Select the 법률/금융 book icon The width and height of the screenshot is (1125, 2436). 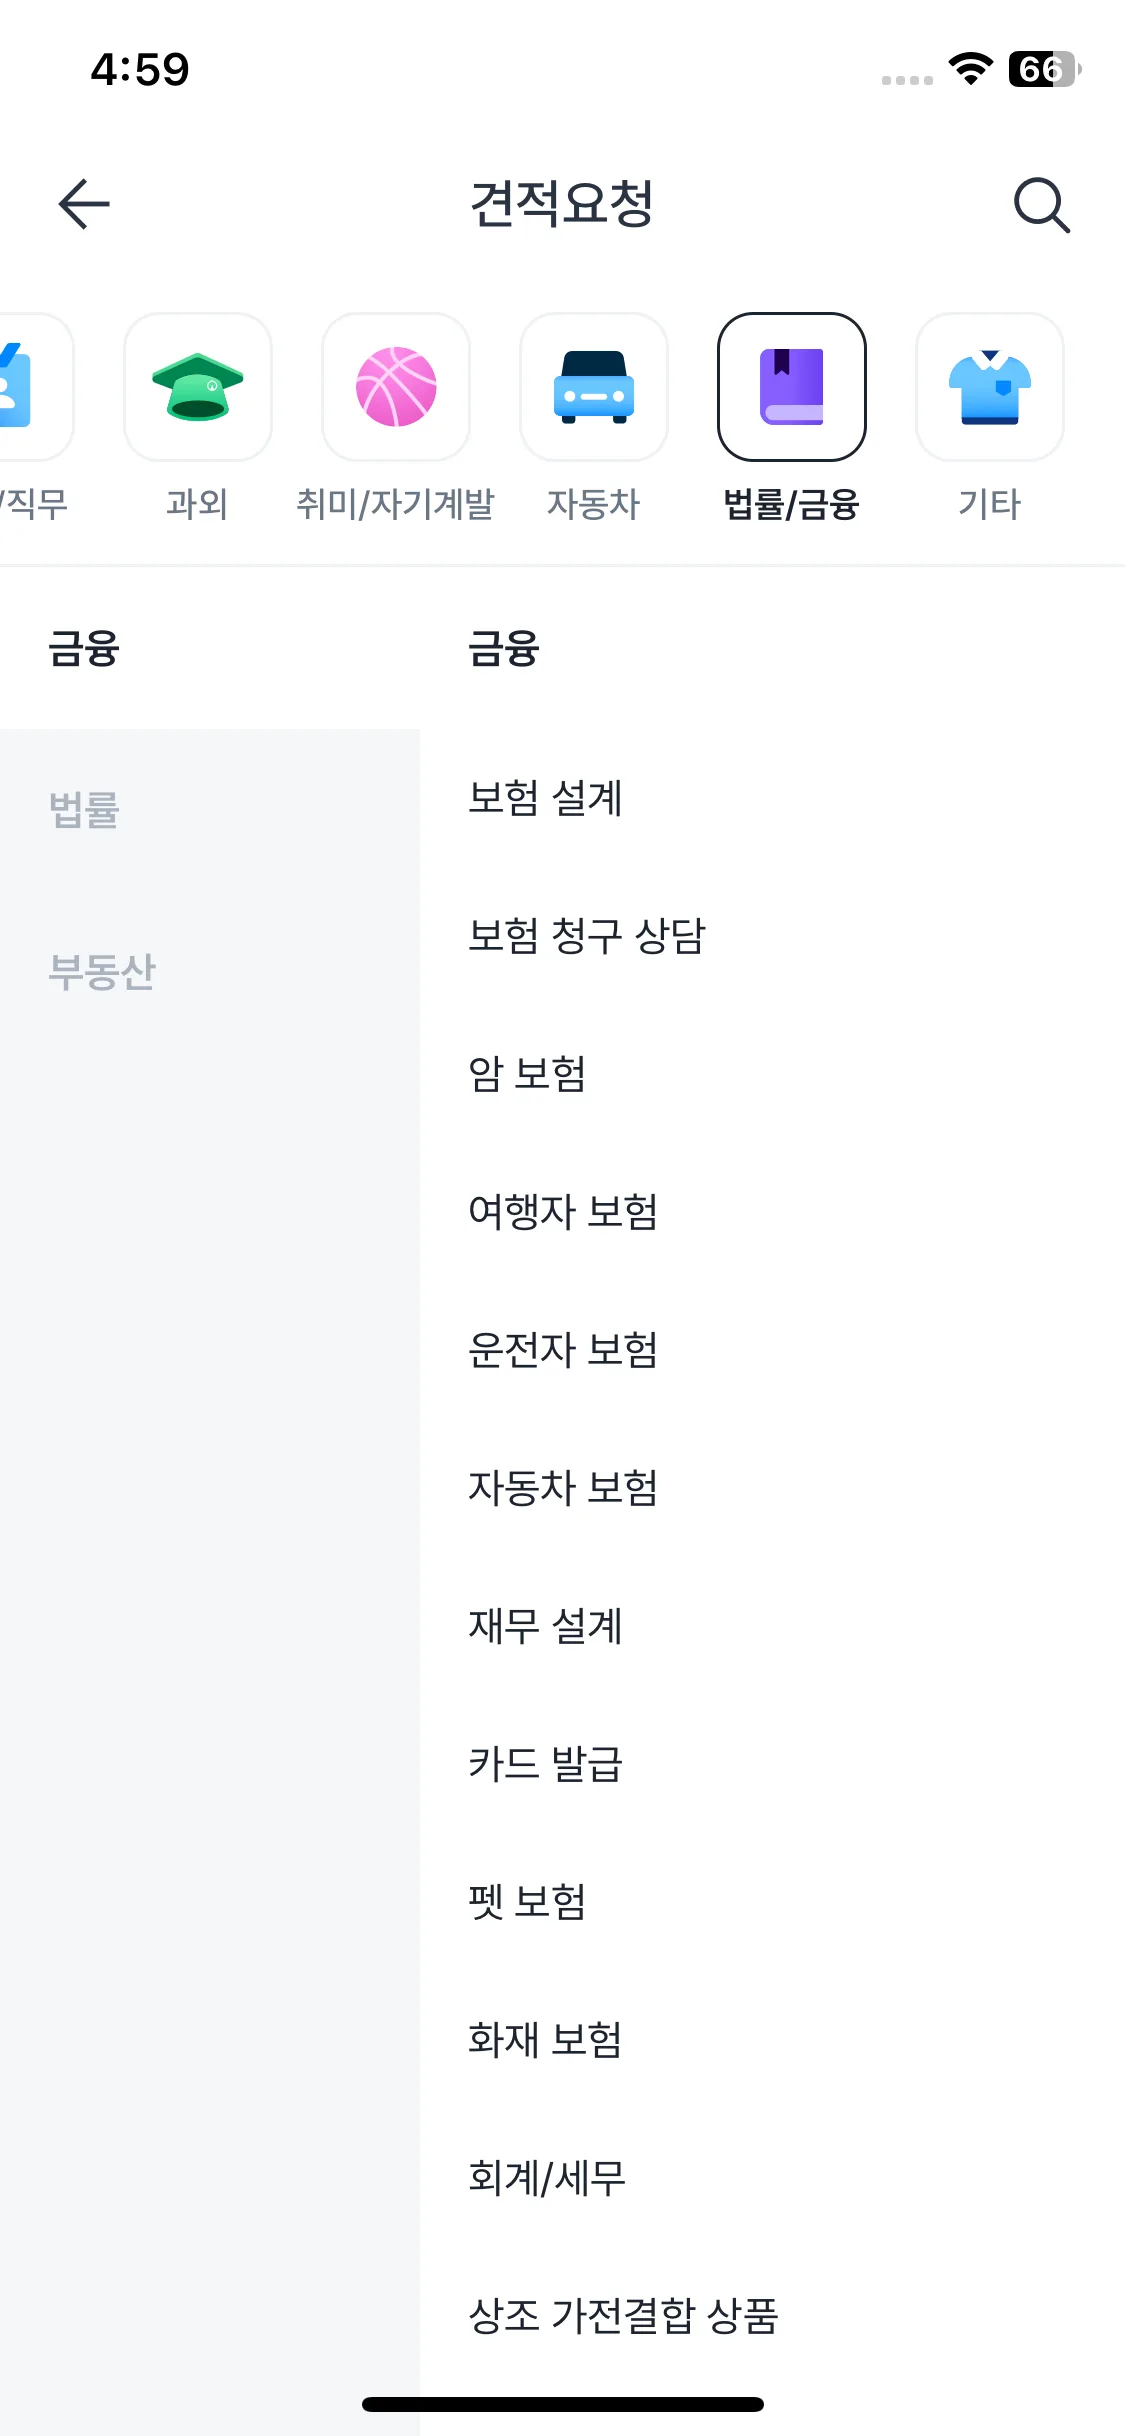[x=792, y=388]
